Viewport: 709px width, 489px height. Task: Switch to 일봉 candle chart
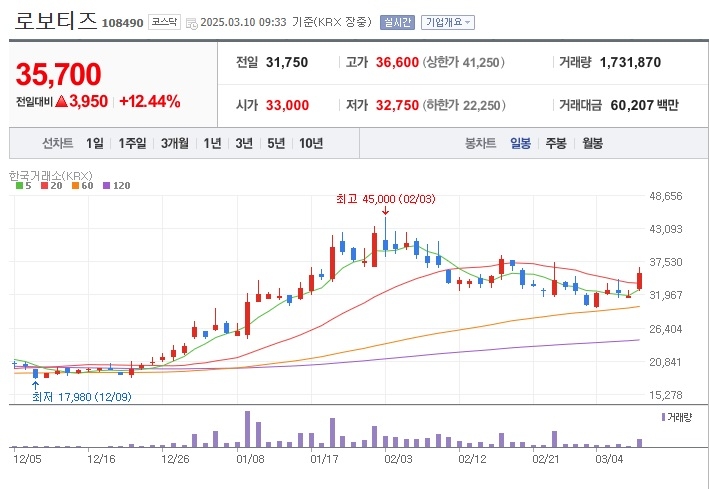520,143
